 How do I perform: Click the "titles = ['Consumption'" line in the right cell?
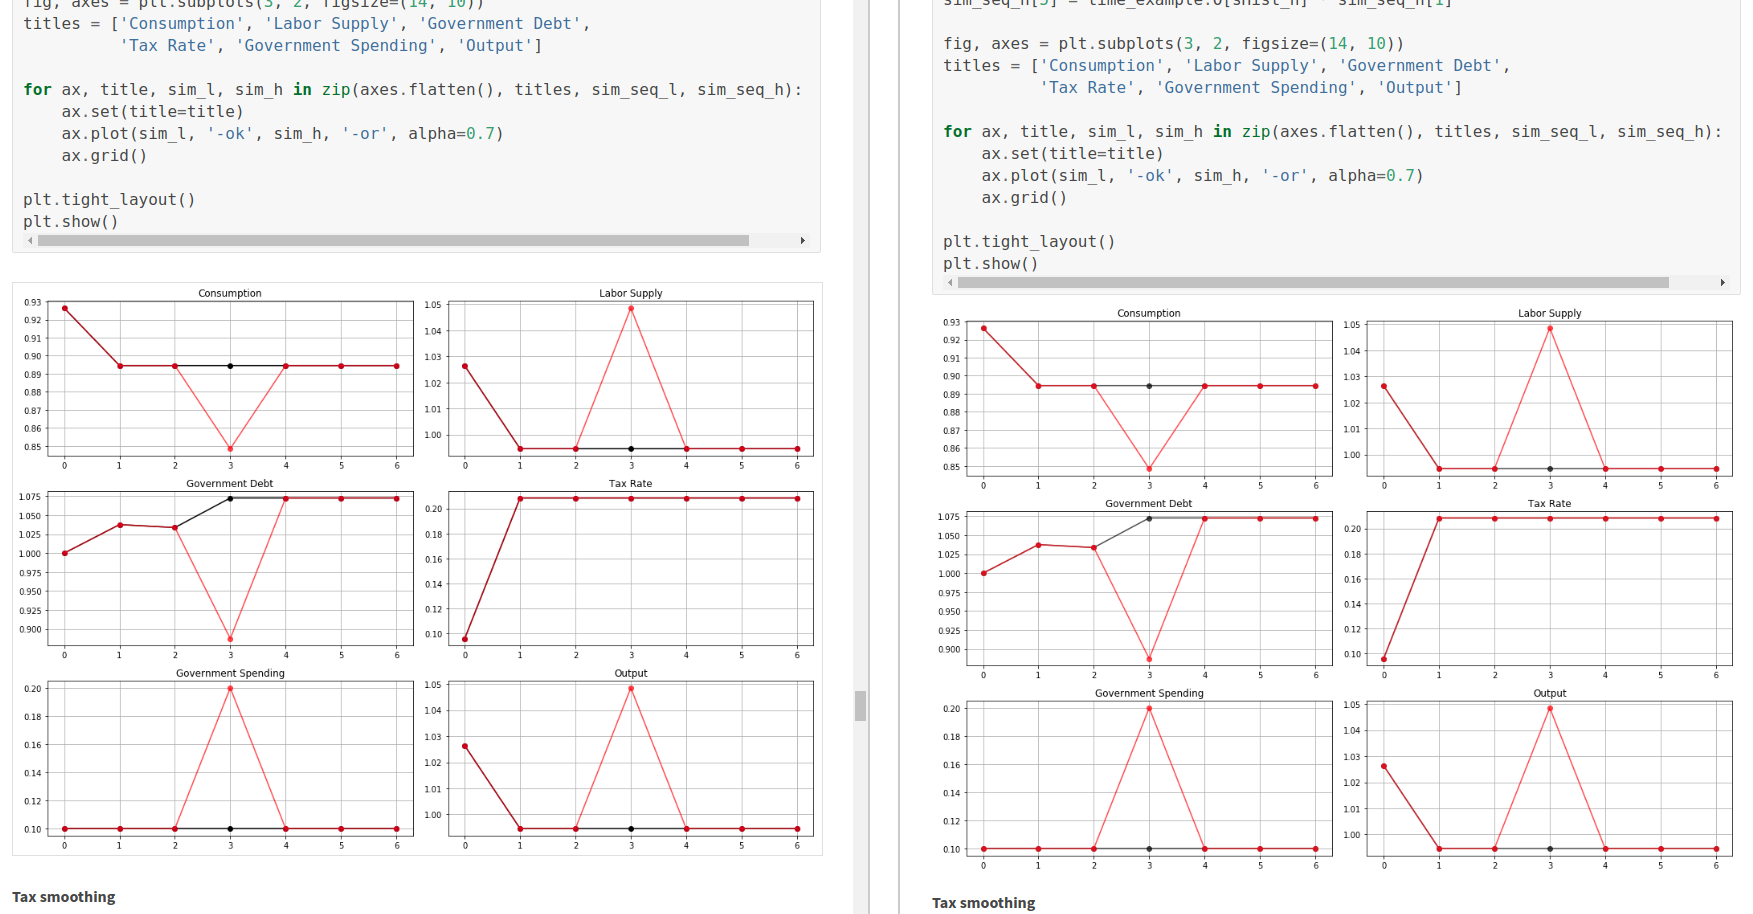(1227, 66)
